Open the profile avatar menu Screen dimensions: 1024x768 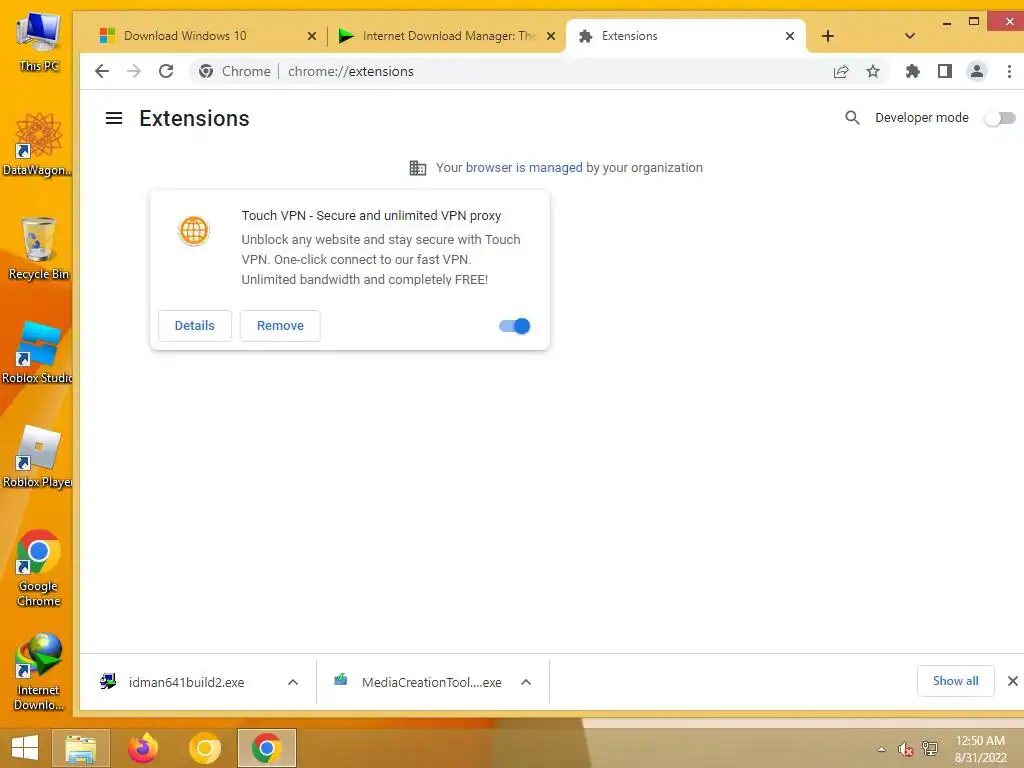pyautogui.click(x=977, y=71)
